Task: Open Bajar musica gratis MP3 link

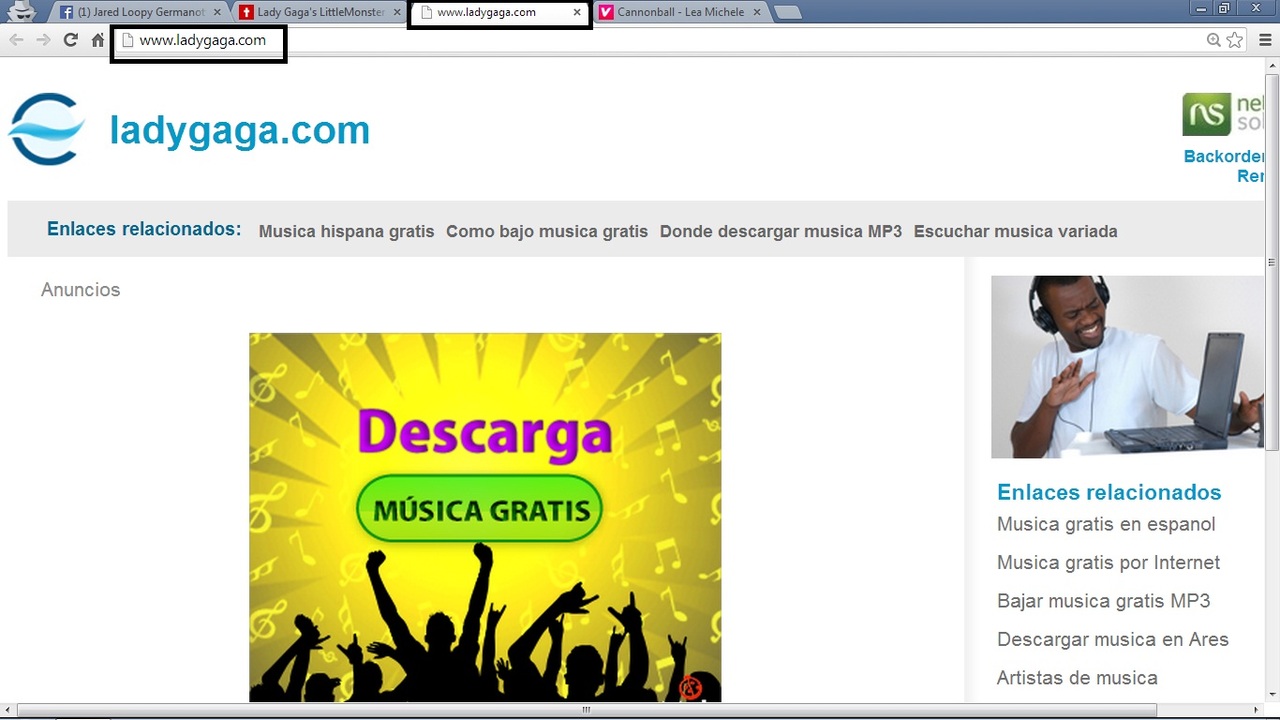Action: click(x=1104, y=601)
